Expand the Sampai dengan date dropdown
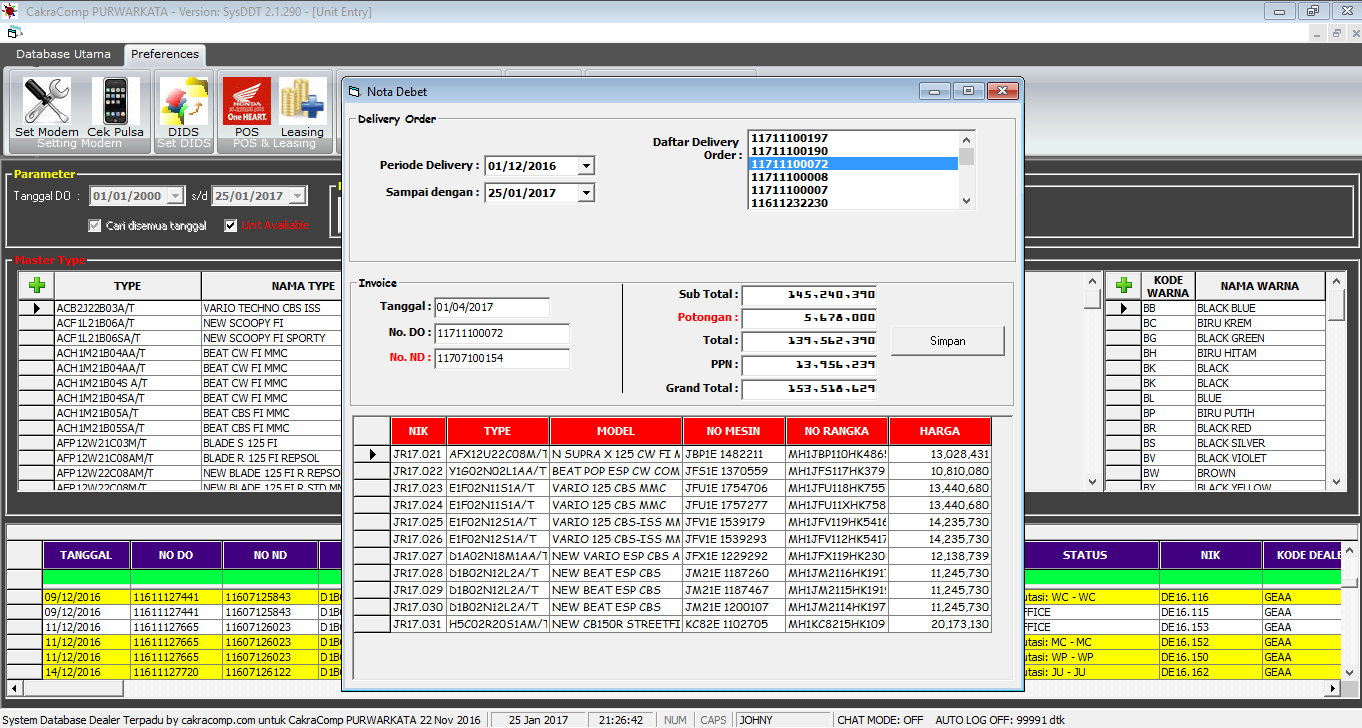The height and width of the screenshot is (728, 1362). (x=586, y=193)
